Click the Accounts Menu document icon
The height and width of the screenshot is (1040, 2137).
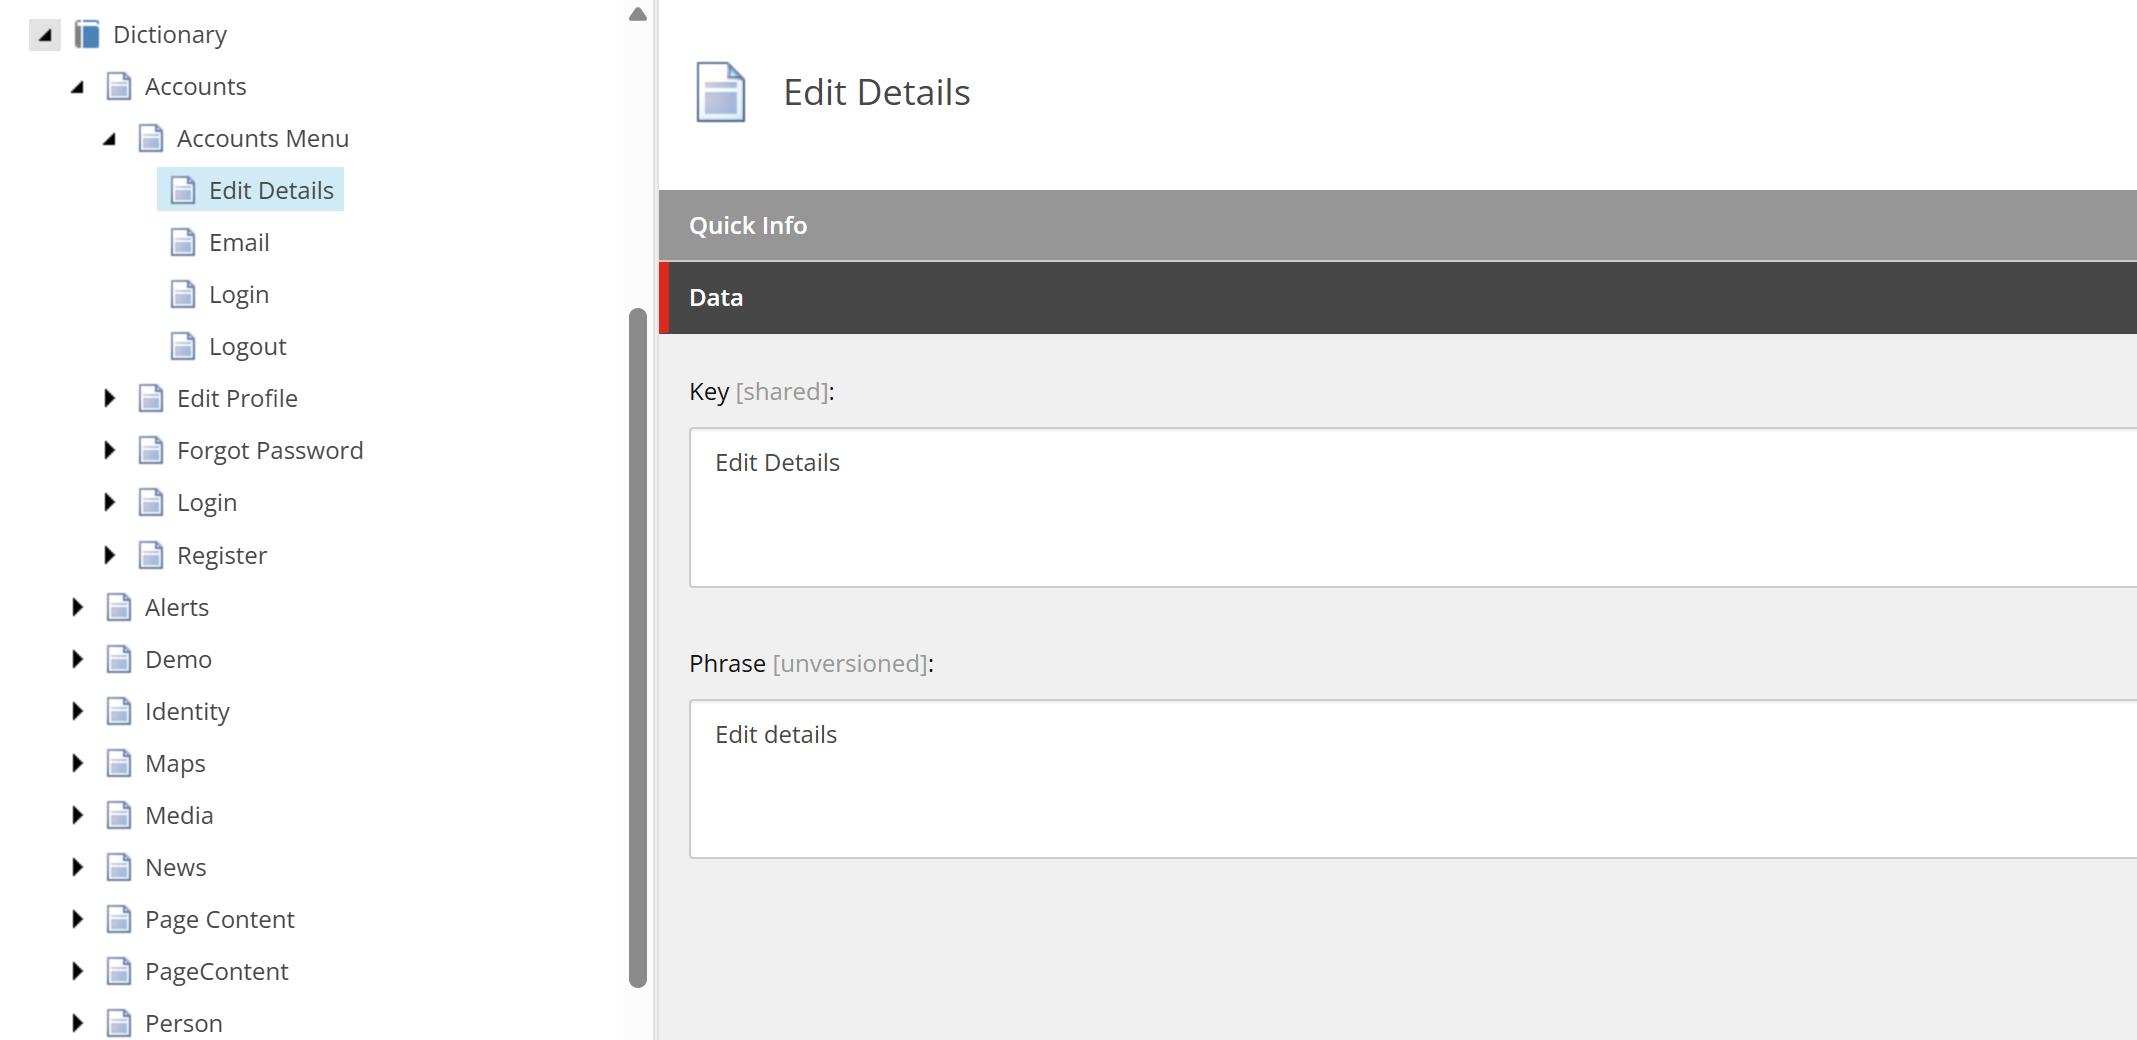pos(151,138)
